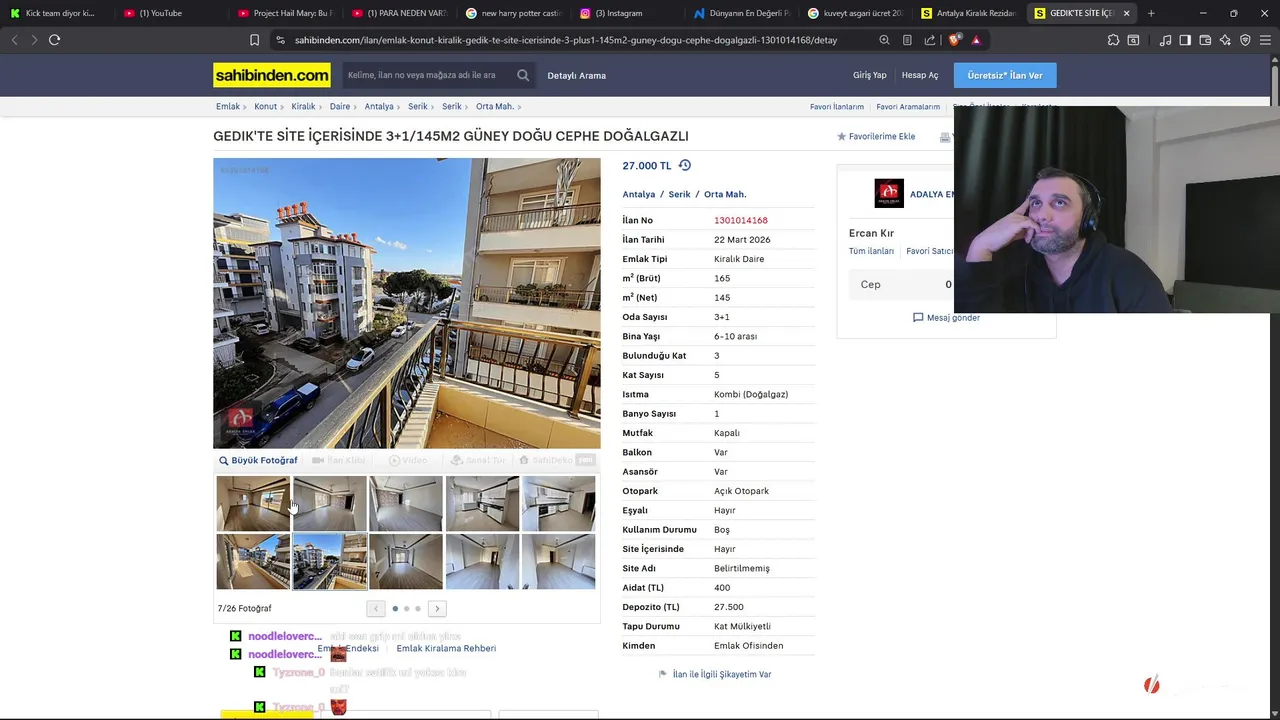Screen dimensions: 1280x720
Task: Click the music note media control icon
Action: pos(1166,40)
